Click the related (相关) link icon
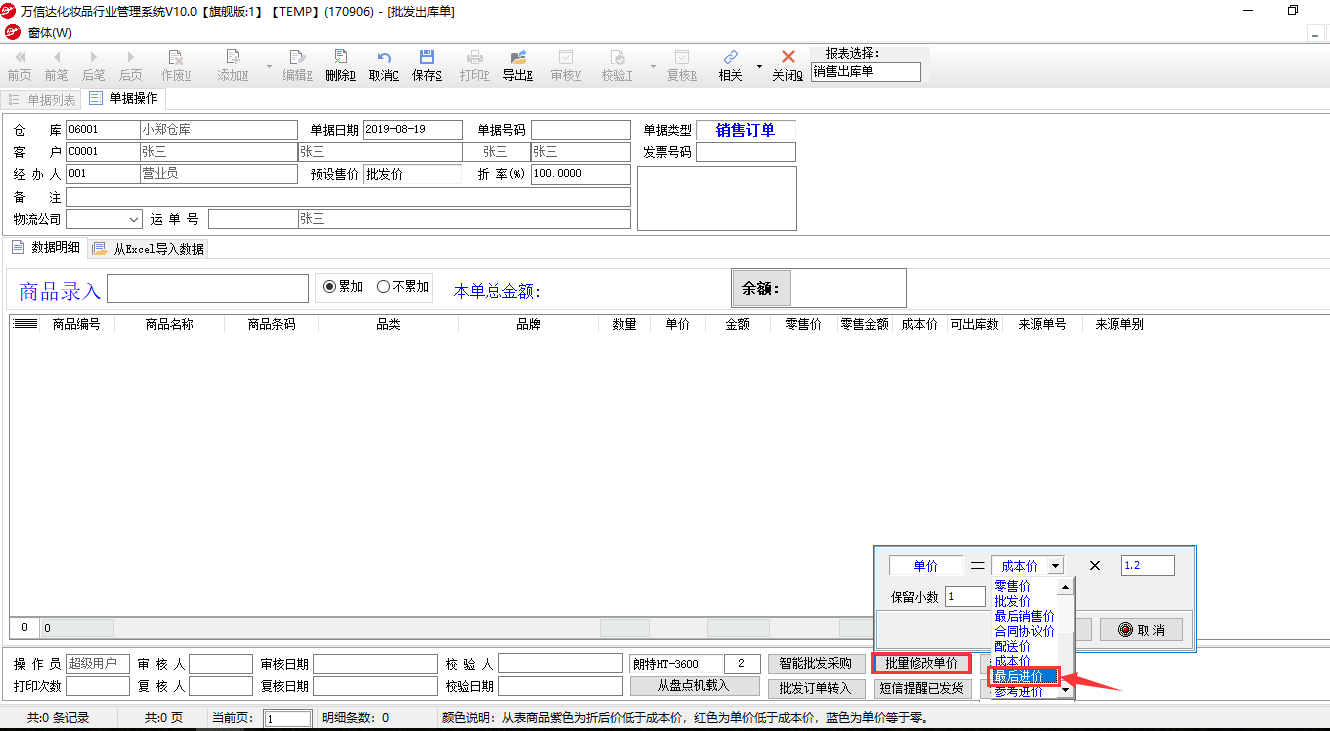This screenshot has width=1330, height=731. [x=731, y=66]
